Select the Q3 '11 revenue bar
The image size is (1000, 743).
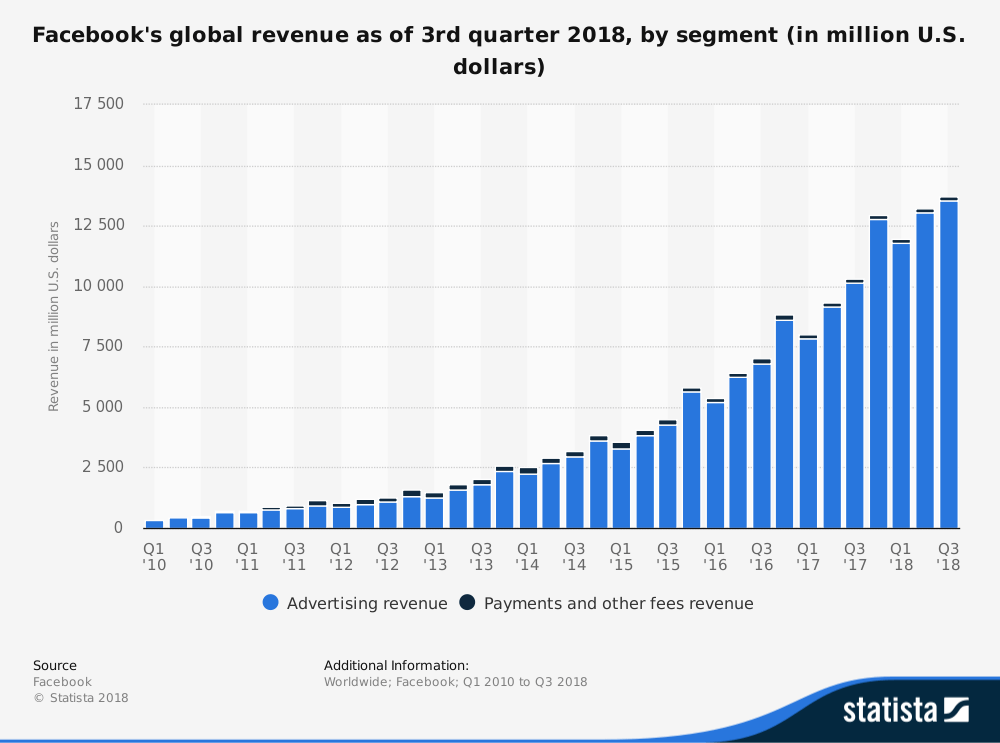295,518
